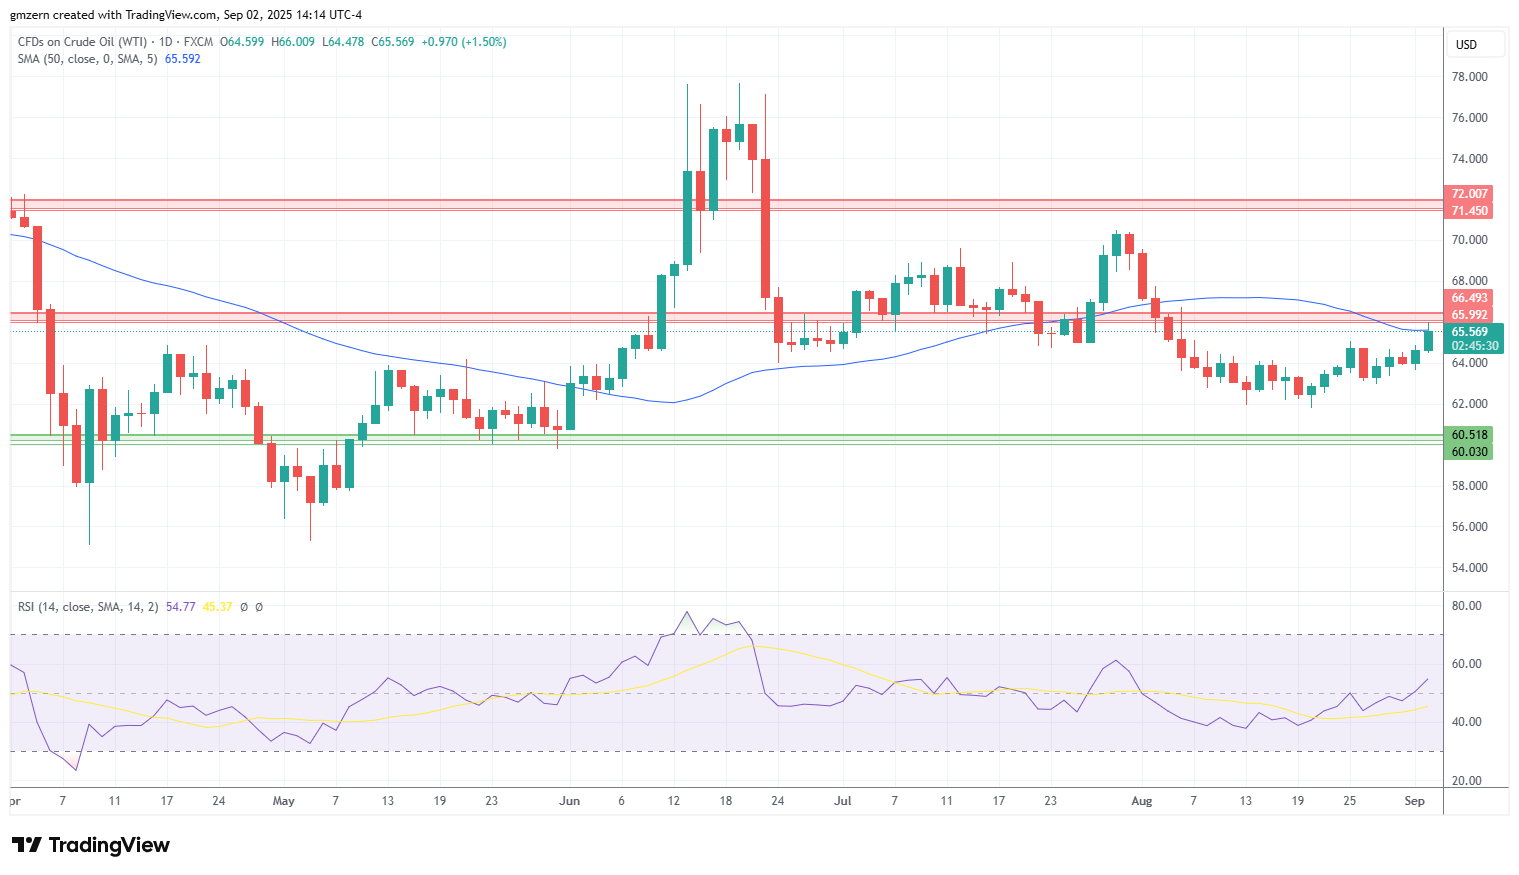Click the 54.000 price axis tick
Viewport: 1519px width, 875px height.
click(1469, 568)
